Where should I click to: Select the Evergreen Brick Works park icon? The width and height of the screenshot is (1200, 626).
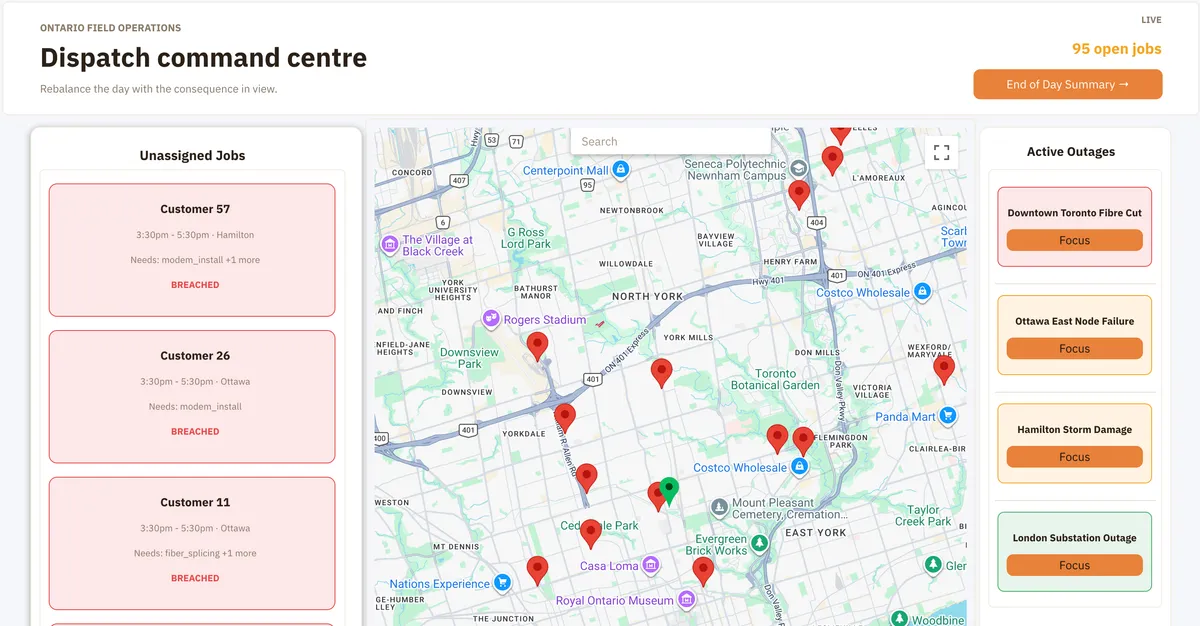pos(760,544)
